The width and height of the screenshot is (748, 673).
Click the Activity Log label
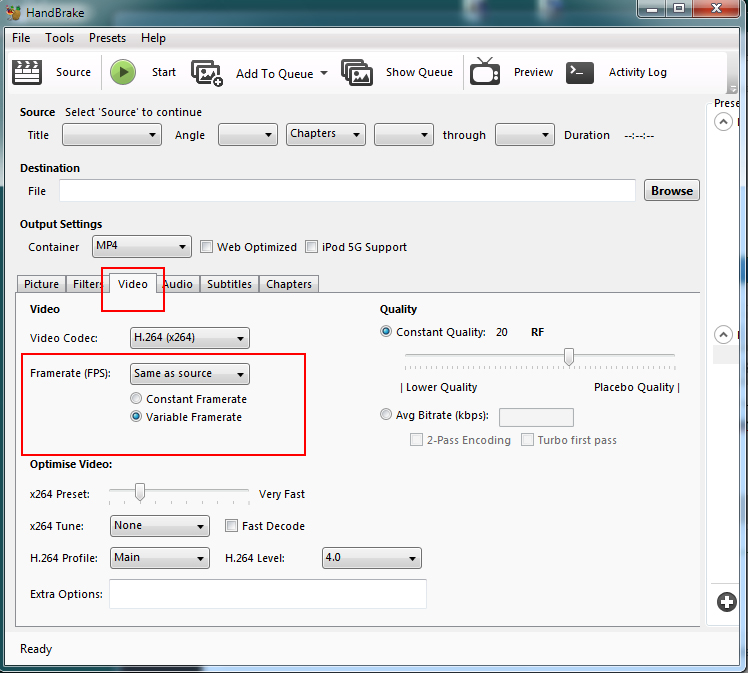[637, 72]
